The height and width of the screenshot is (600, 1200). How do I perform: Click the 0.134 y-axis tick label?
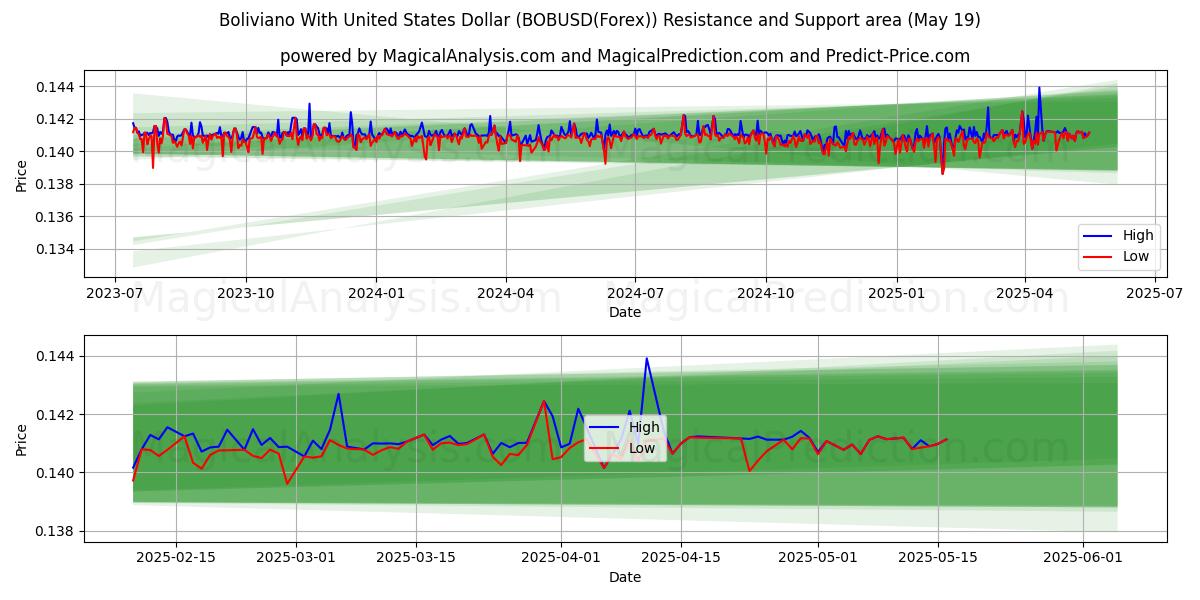tap(56, 250)
